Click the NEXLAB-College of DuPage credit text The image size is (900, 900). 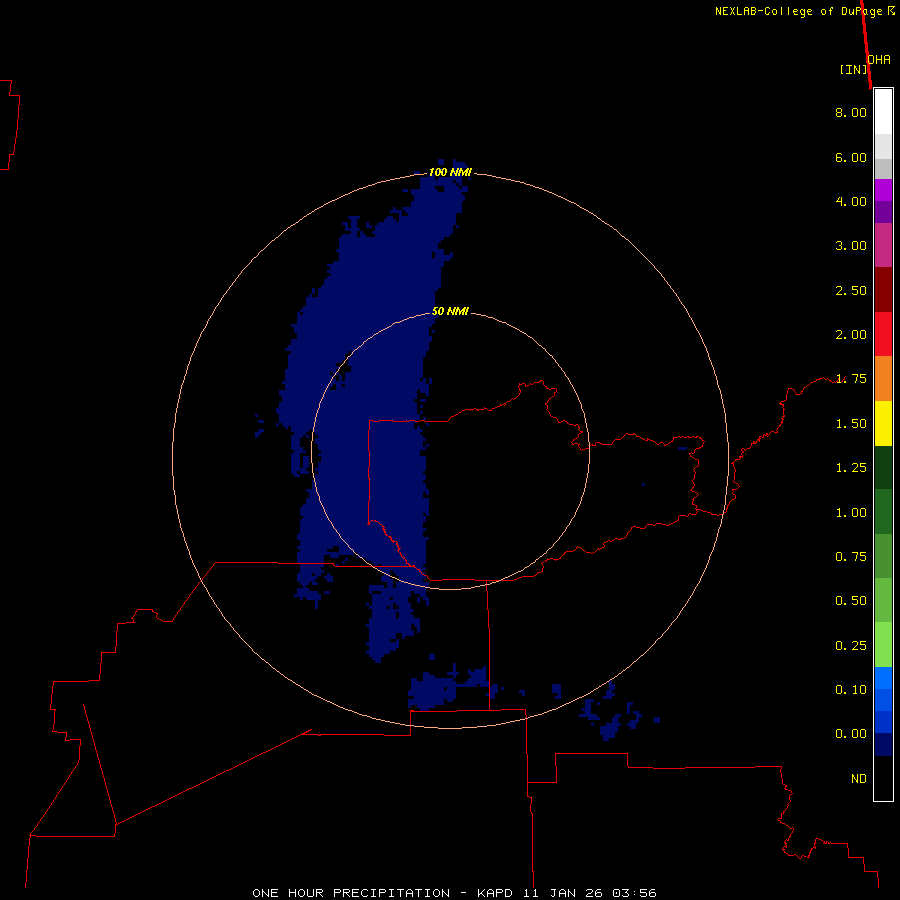click(x=804, y=11)
